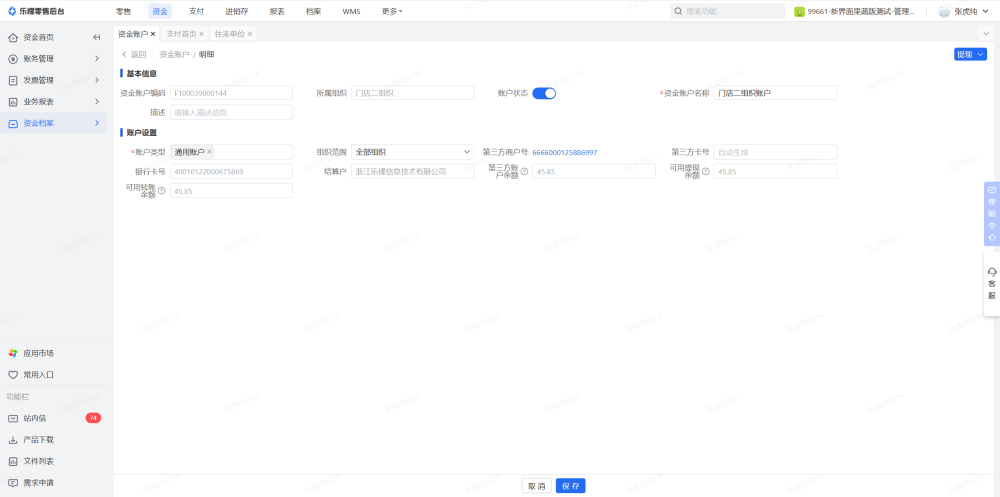
Task: Click help icon next to 可用转账余额
Action: [161, 190]
